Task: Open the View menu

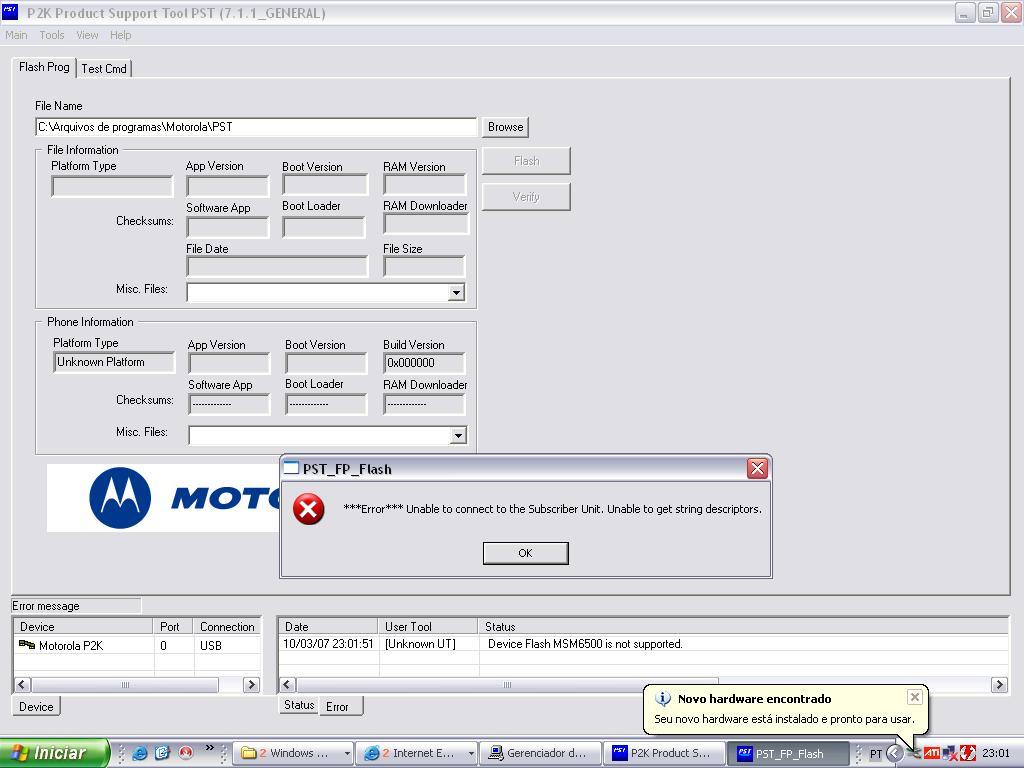Action: click(87, 35)
